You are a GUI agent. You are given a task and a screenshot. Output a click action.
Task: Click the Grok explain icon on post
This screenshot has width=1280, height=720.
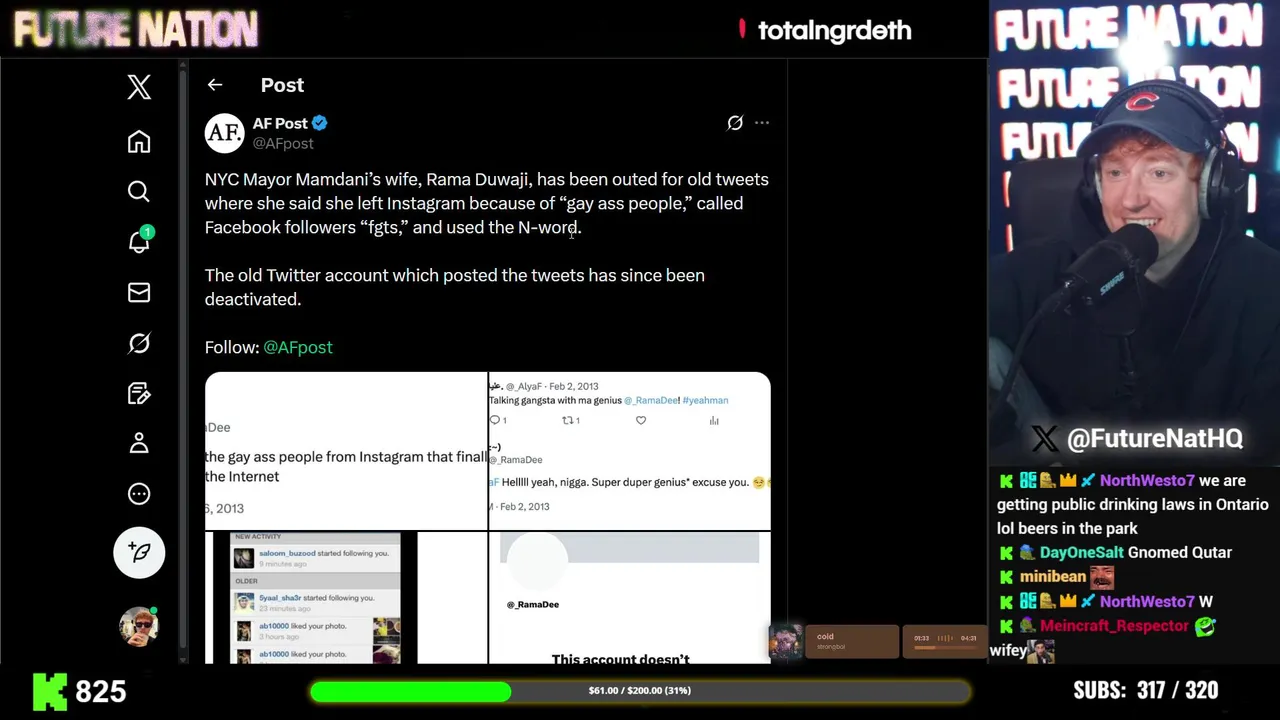735,123
